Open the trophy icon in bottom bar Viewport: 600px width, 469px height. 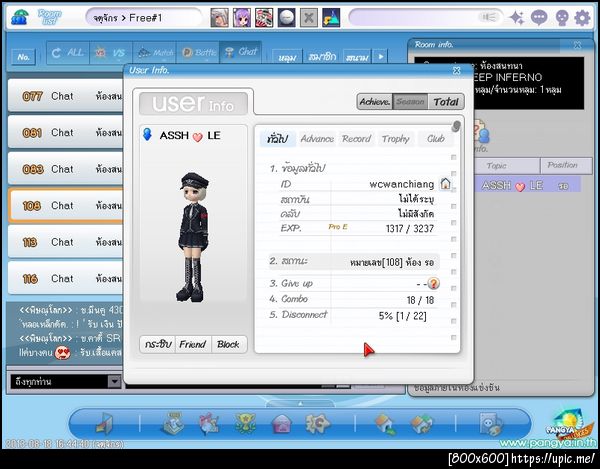[245, 423]
